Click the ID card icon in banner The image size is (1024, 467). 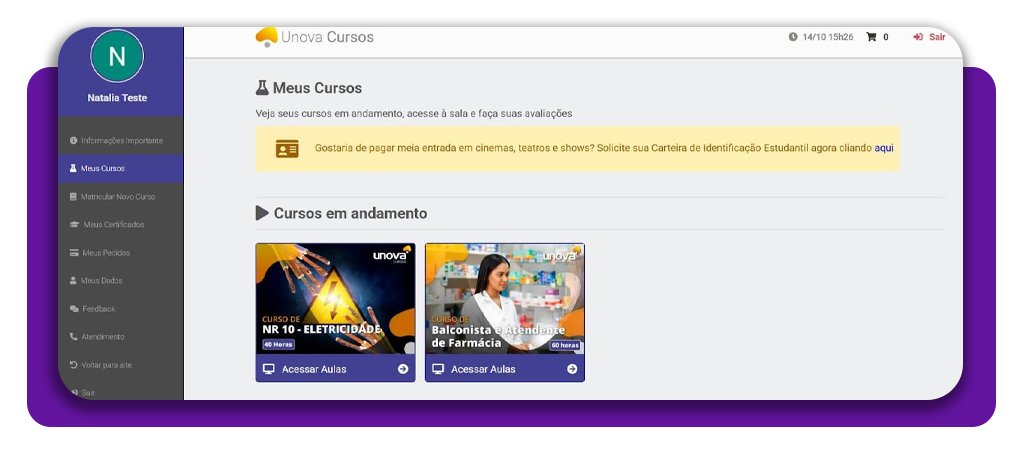(x=287, y=149)
